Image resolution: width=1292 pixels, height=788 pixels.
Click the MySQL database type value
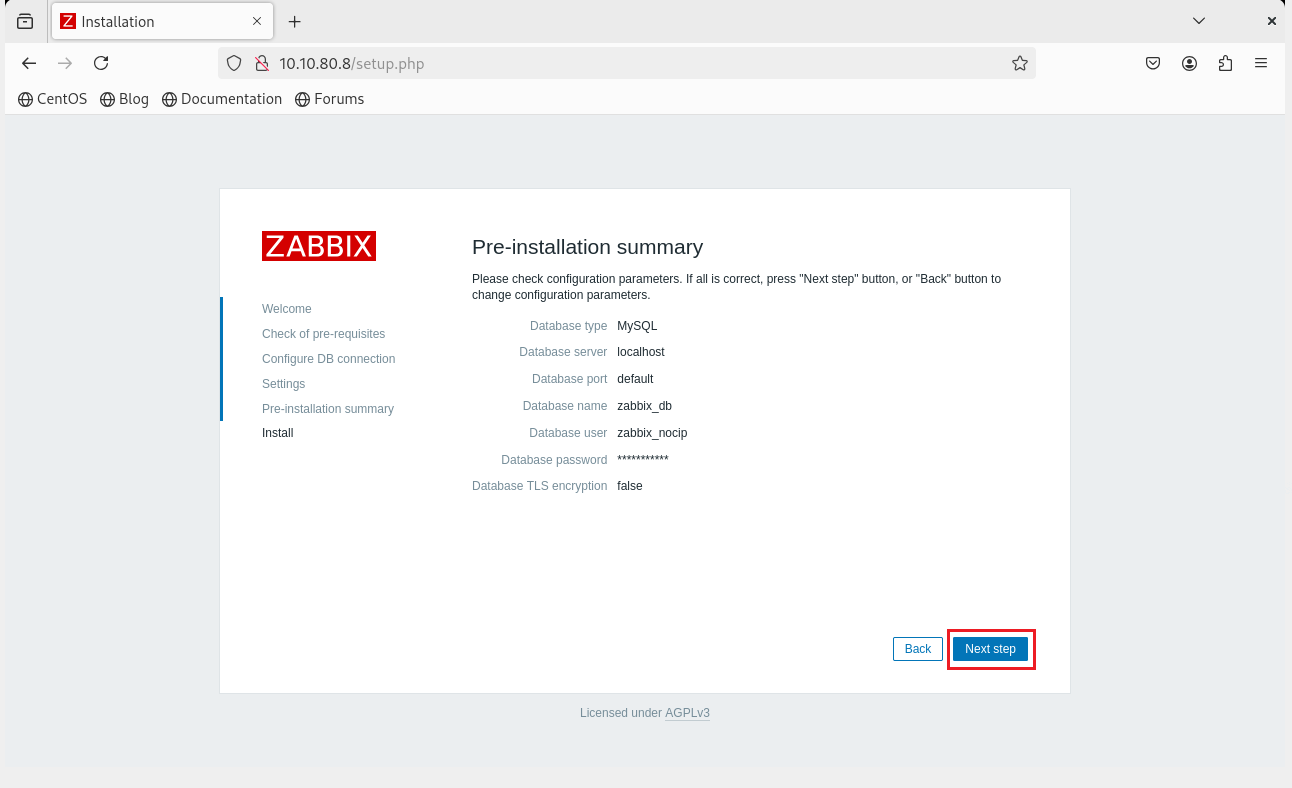(637, 326)
